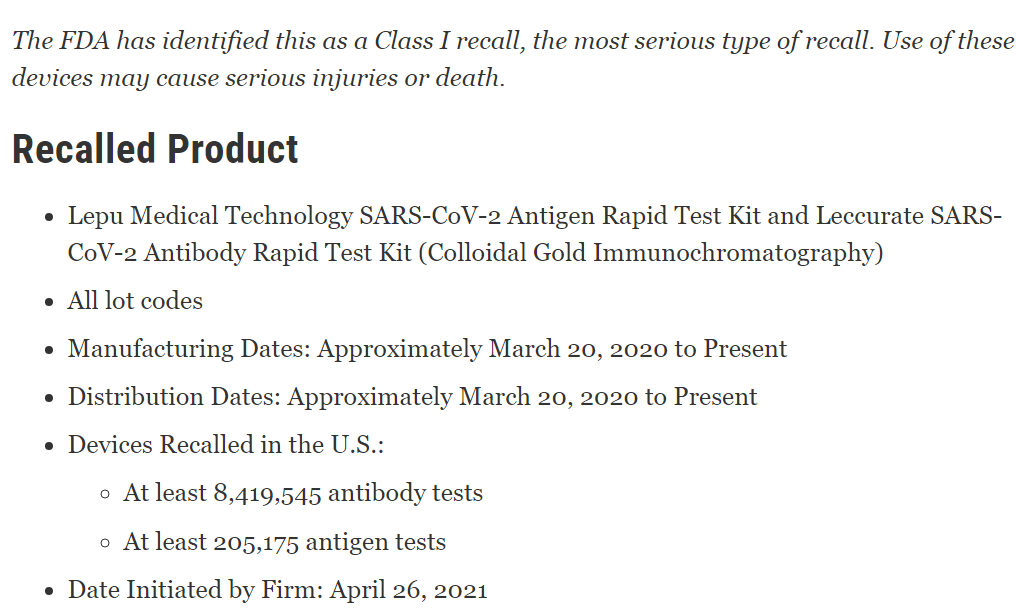Click 'devices may cause serious injuries or death'

pyautogui.click(x=258, y=78)
